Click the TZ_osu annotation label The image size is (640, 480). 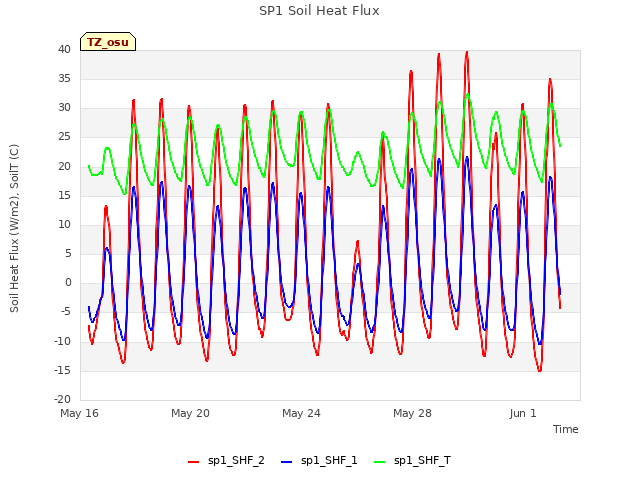tap(108, 42)
